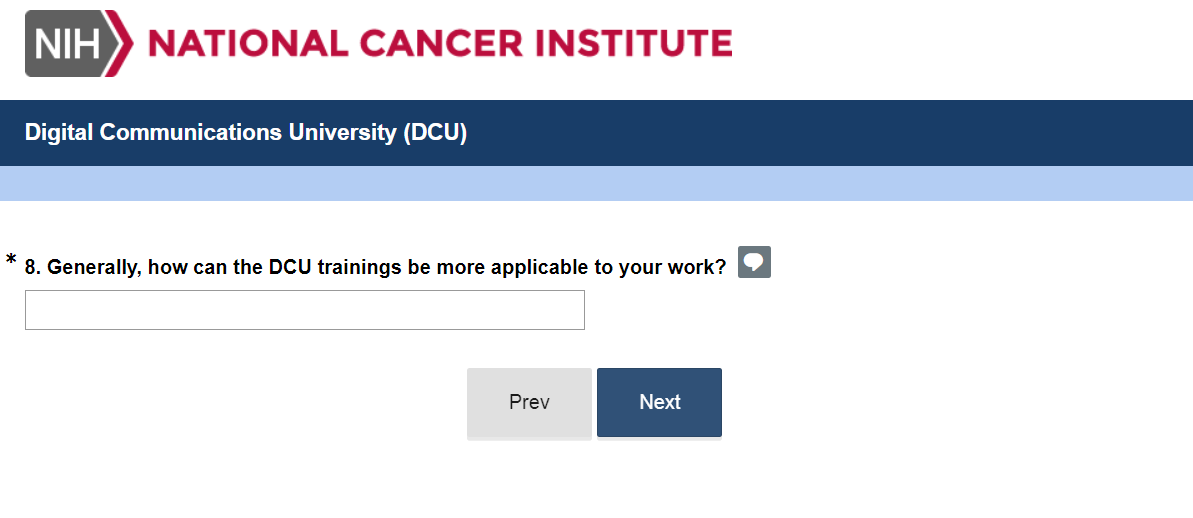Open the comment bubble beside question 8

(754, 263)
